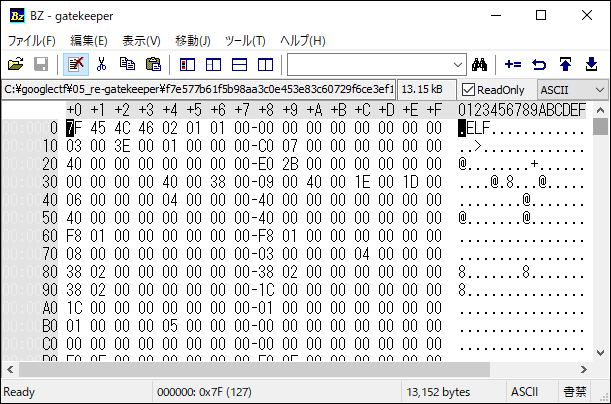Screen dimensions: 611x404
Task: Paste using the clipboard icon
Action: (x=153, y=64)
